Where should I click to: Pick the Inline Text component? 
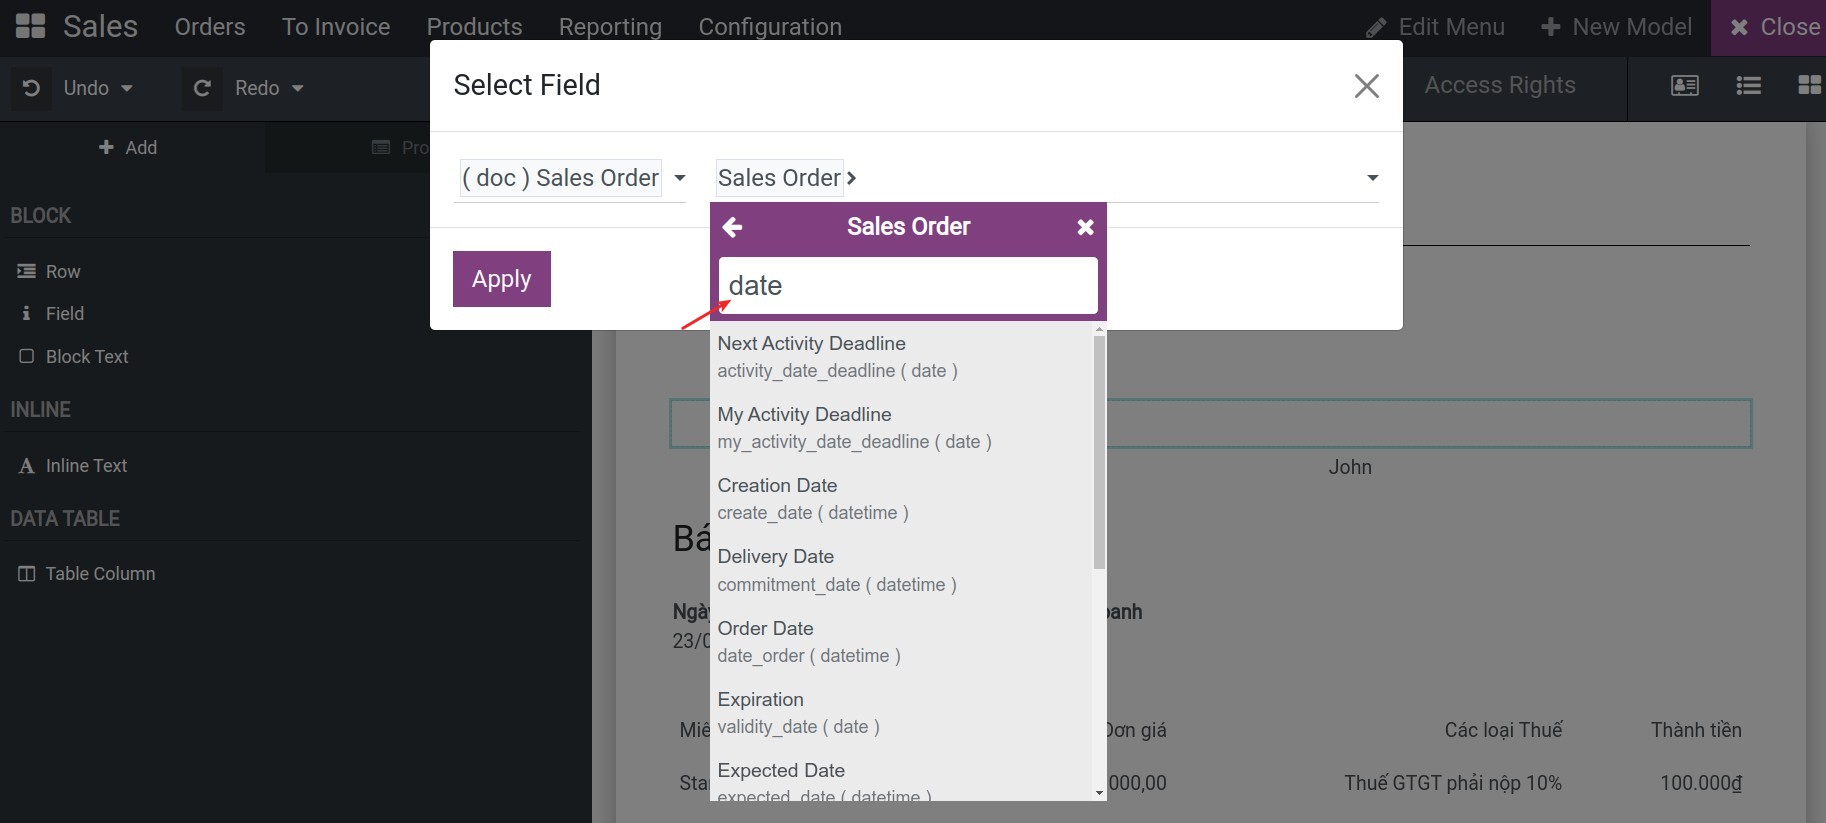click(x=73, y=466)
